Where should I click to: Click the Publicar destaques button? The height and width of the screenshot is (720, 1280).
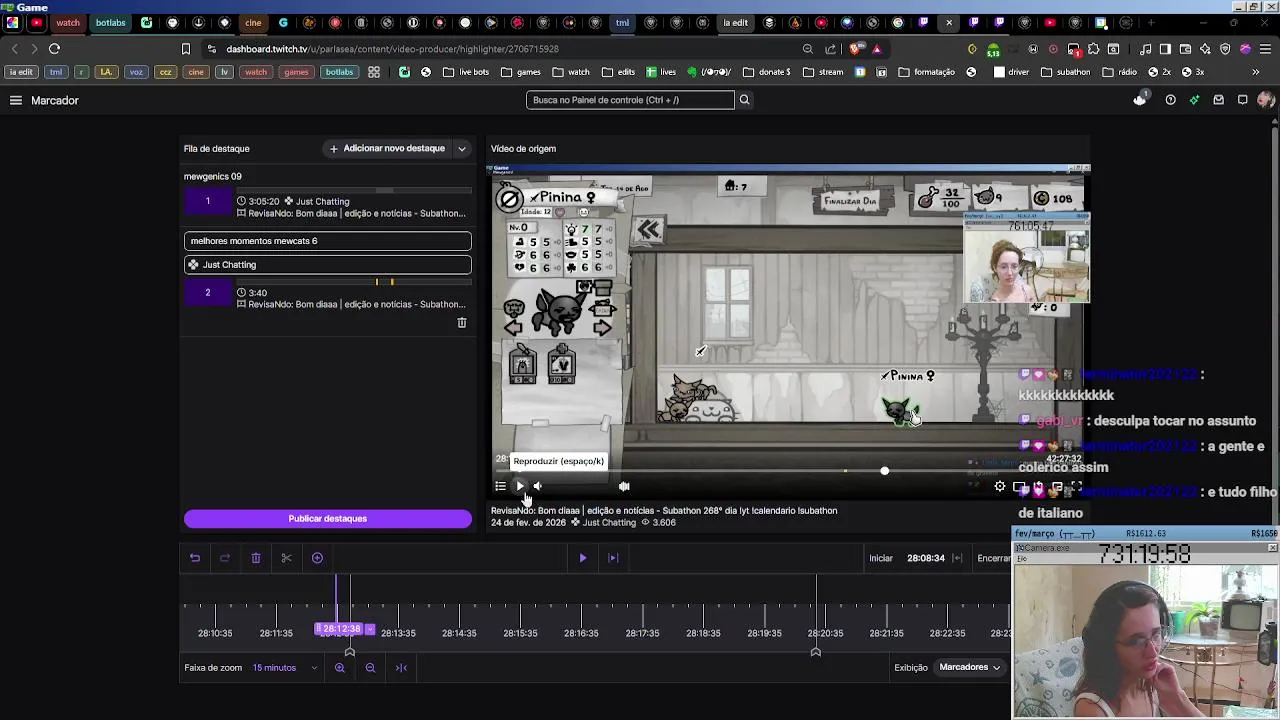coord(328,518)
